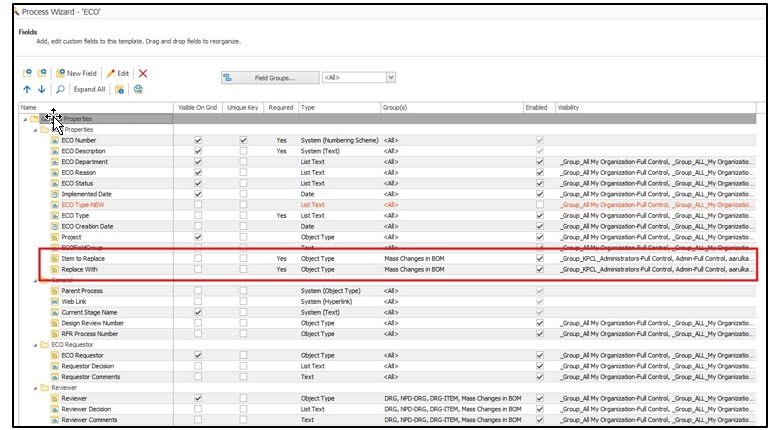This screenshot has width=777, height=430.
Task: Toggle Visible On Grid for ECO Number
Action: (x=198, y=140)
